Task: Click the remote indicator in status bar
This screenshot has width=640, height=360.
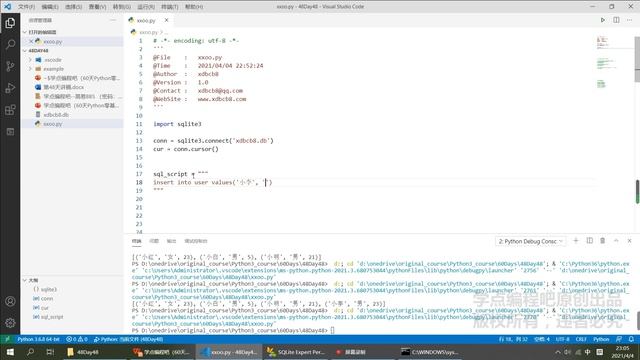Action: pos(7,339)
